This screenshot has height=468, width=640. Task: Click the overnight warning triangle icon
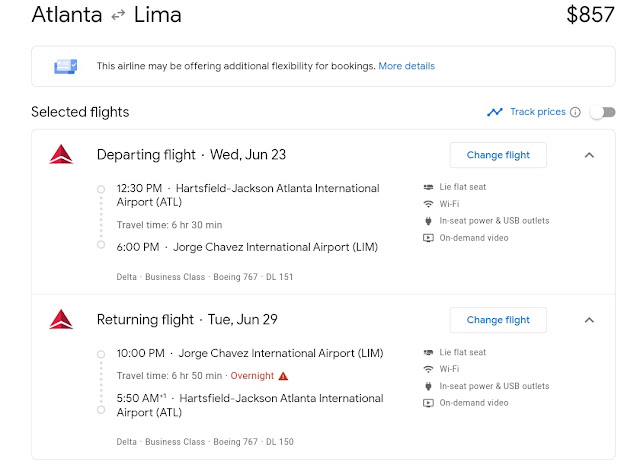click(x=283, y=376)
